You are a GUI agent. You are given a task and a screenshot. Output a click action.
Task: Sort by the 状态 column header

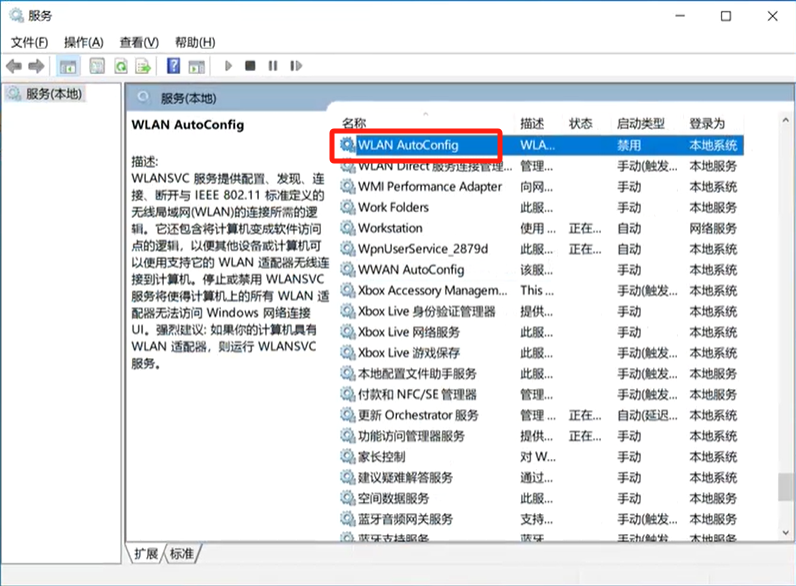[580, 123]
